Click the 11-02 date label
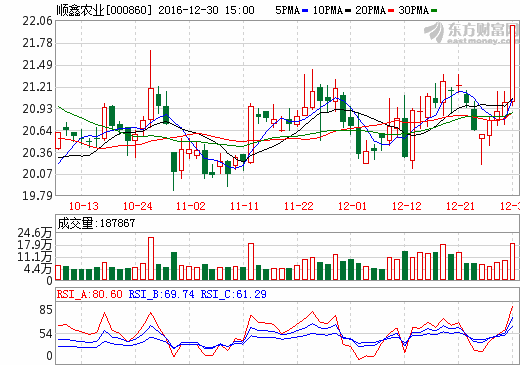This screenshot has width=520, height=365. [191, 206]
